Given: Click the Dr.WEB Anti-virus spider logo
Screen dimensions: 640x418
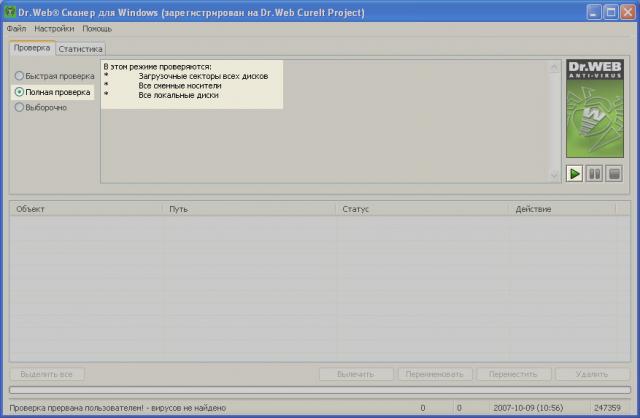Looking at the screenshot, I should click(x=595, y=109).
